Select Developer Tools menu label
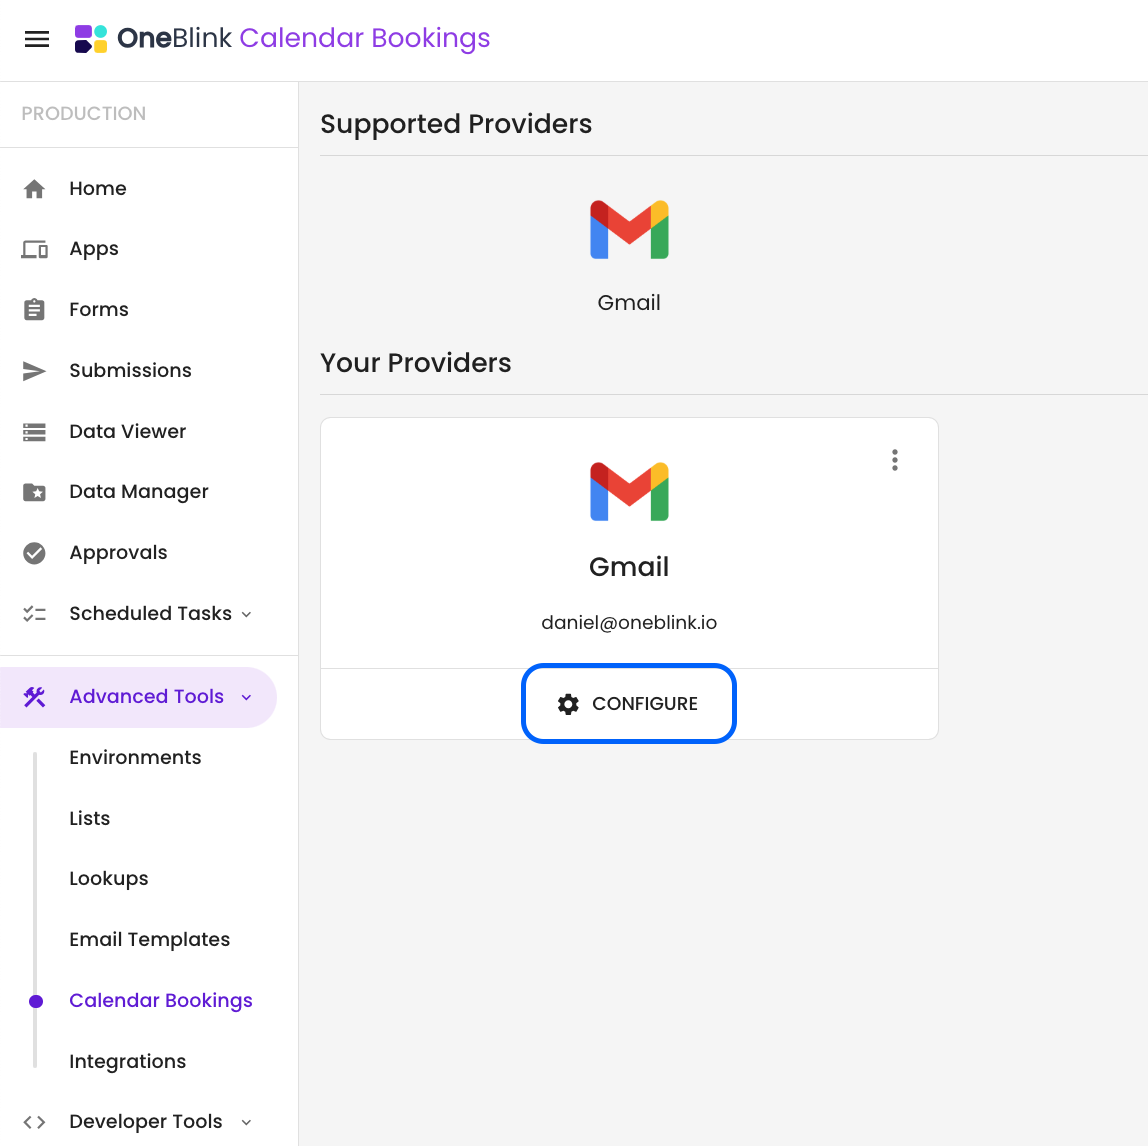 [146, 1122]
